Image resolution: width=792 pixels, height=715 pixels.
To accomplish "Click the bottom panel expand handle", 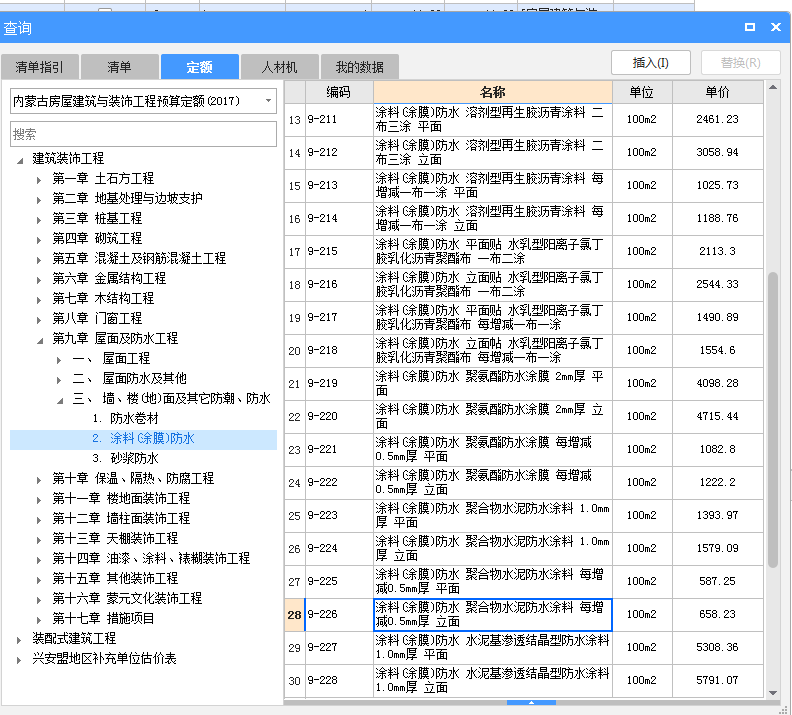I will coord(531,702).
